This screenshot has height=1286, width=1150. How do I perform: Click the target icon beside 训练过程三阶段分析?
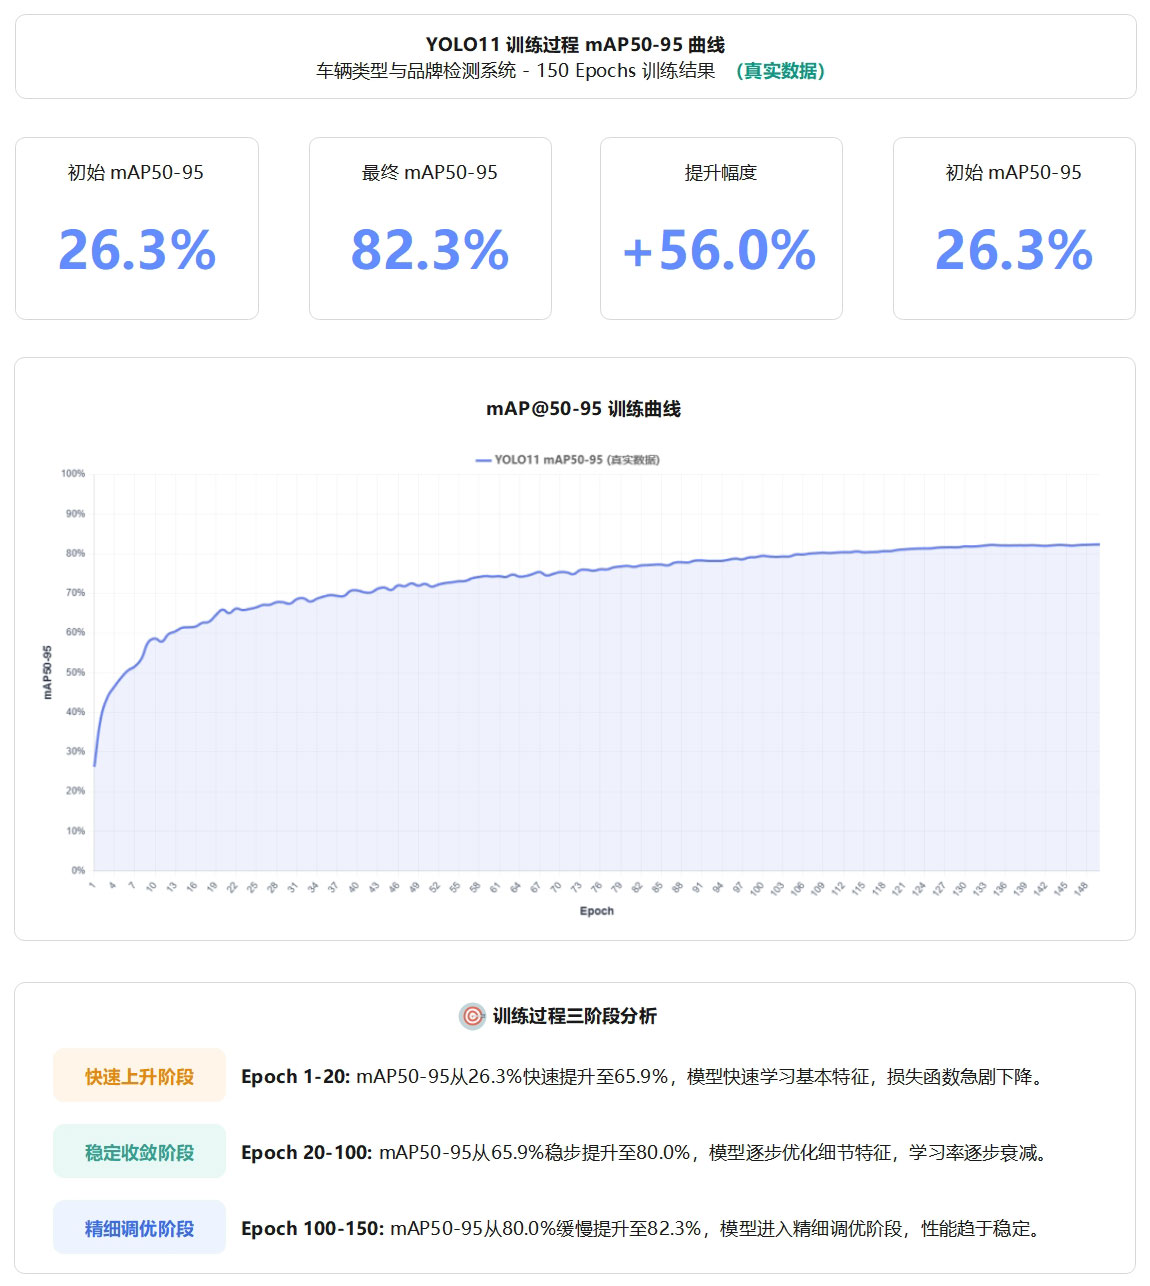[x=472, y=1016]
